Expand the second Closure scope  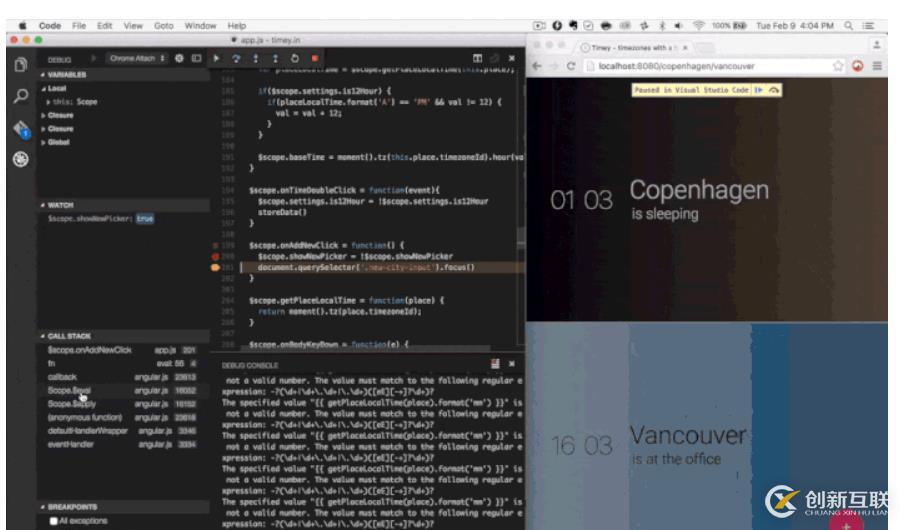click(x=57, y=129)
